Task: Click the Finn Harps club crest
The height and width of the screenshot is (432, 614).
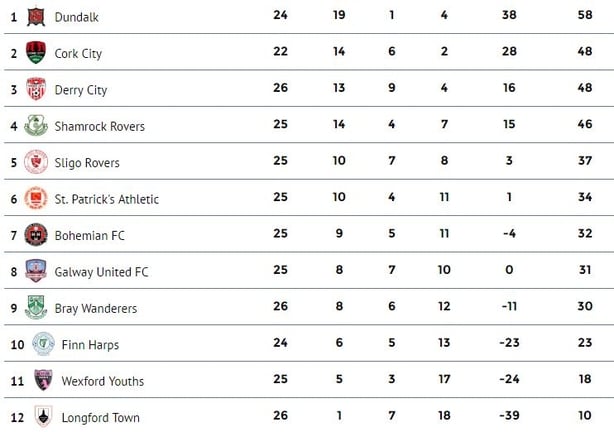Action: (43, 344)
